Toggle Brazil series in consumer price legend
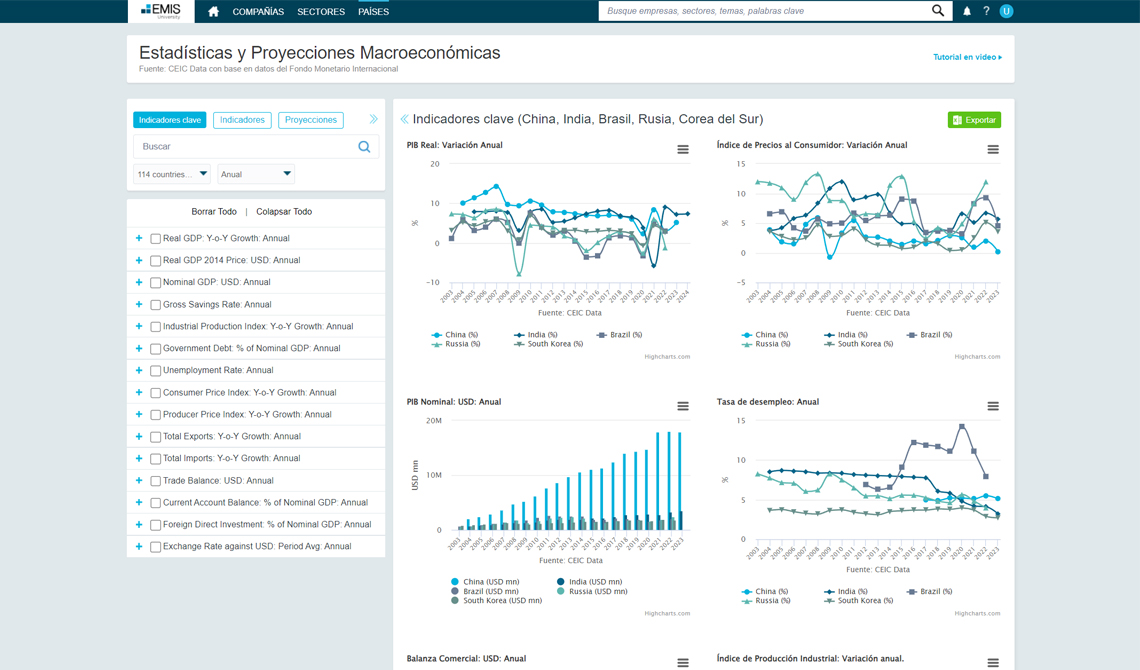1140x670 pixels. [930, 335]
